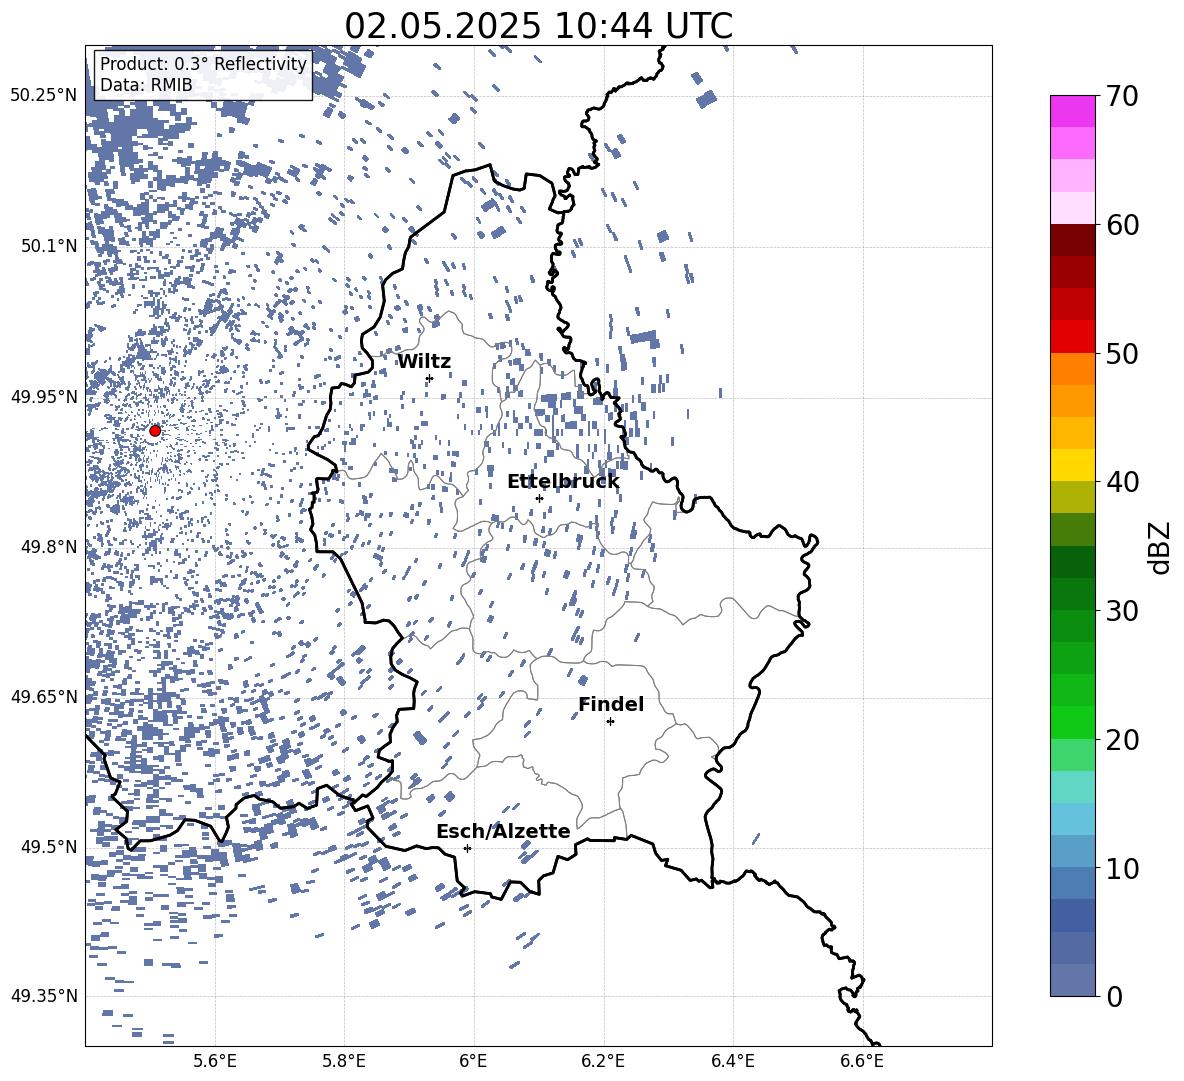
Task: Click the '49.5°N' latitude label
Action: (49, 846)
